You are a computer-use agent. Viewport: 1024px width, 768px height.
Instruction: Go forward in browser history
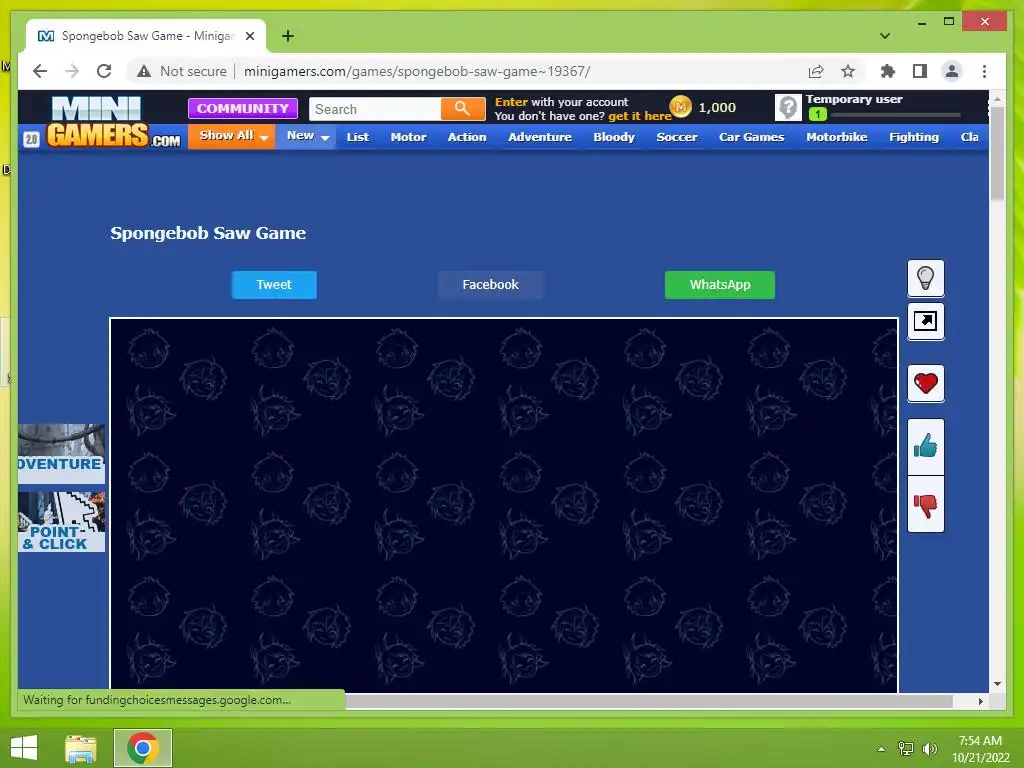click(72, 71)
